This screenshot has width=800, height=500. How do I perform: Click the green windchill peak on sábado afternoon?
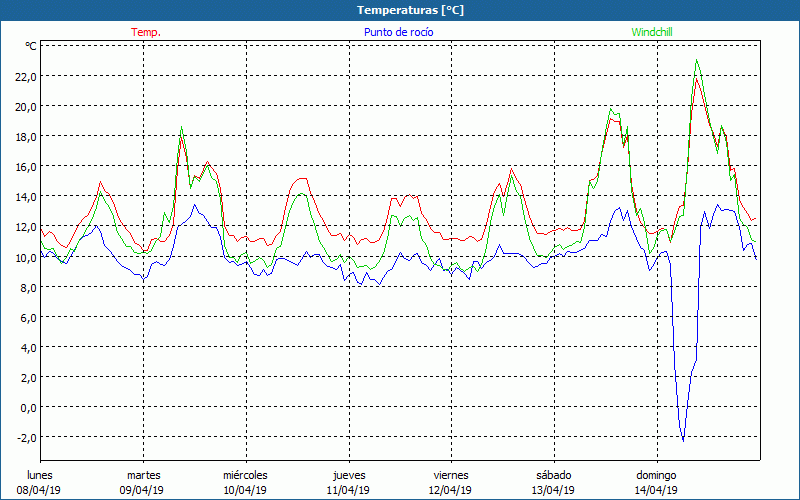point(610,109)
